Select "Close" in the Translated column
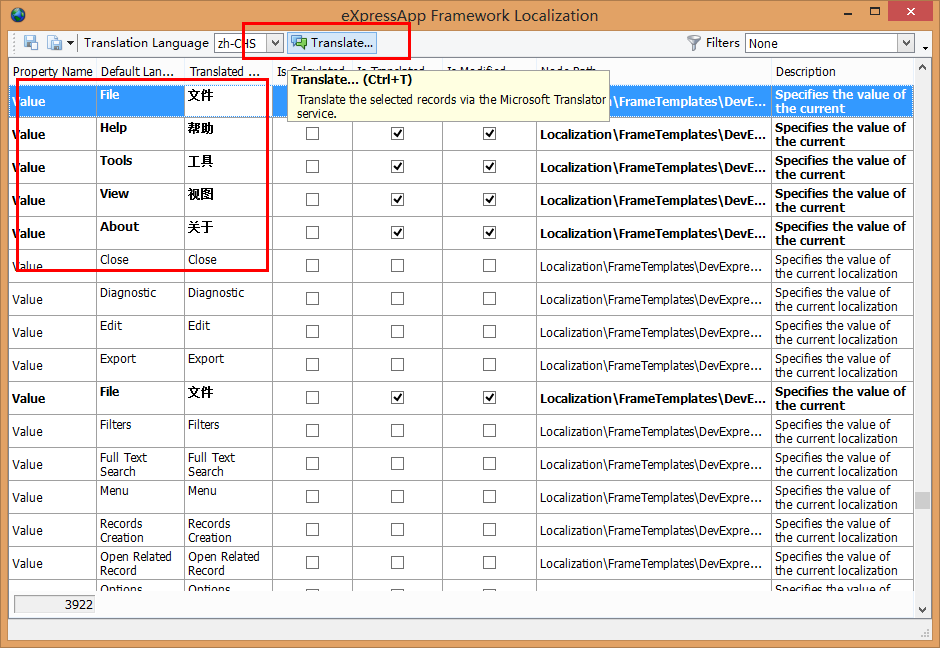Image resolution: width=940 pixels, height=648 pixels. coord(228,266)
